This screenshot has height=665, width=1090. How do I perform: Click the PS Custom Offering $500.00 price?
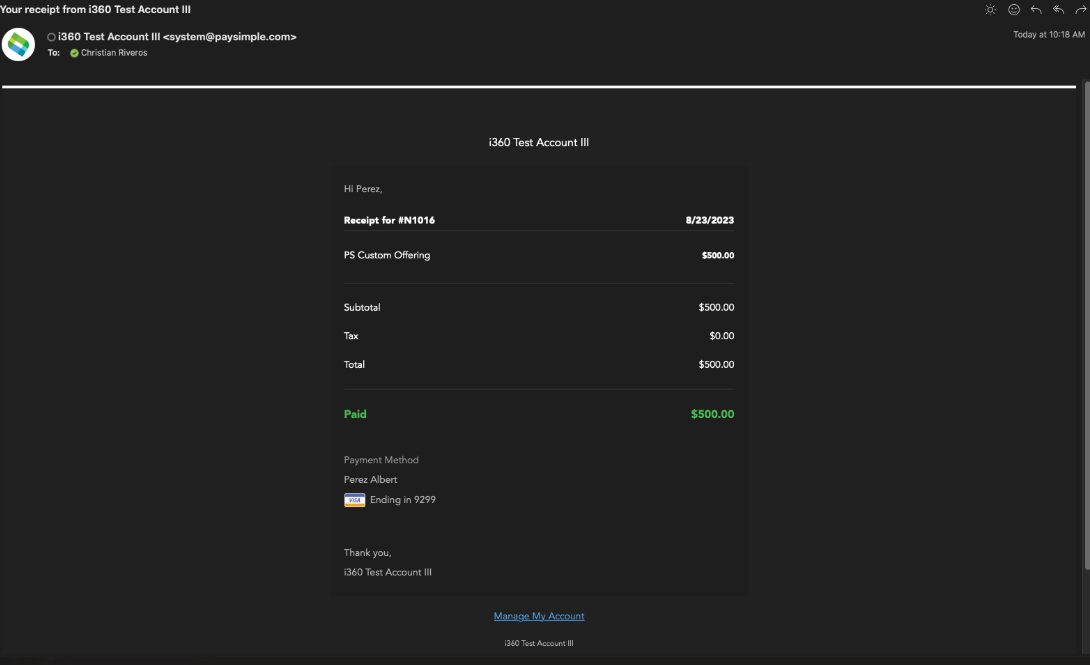tap(718, 256)
